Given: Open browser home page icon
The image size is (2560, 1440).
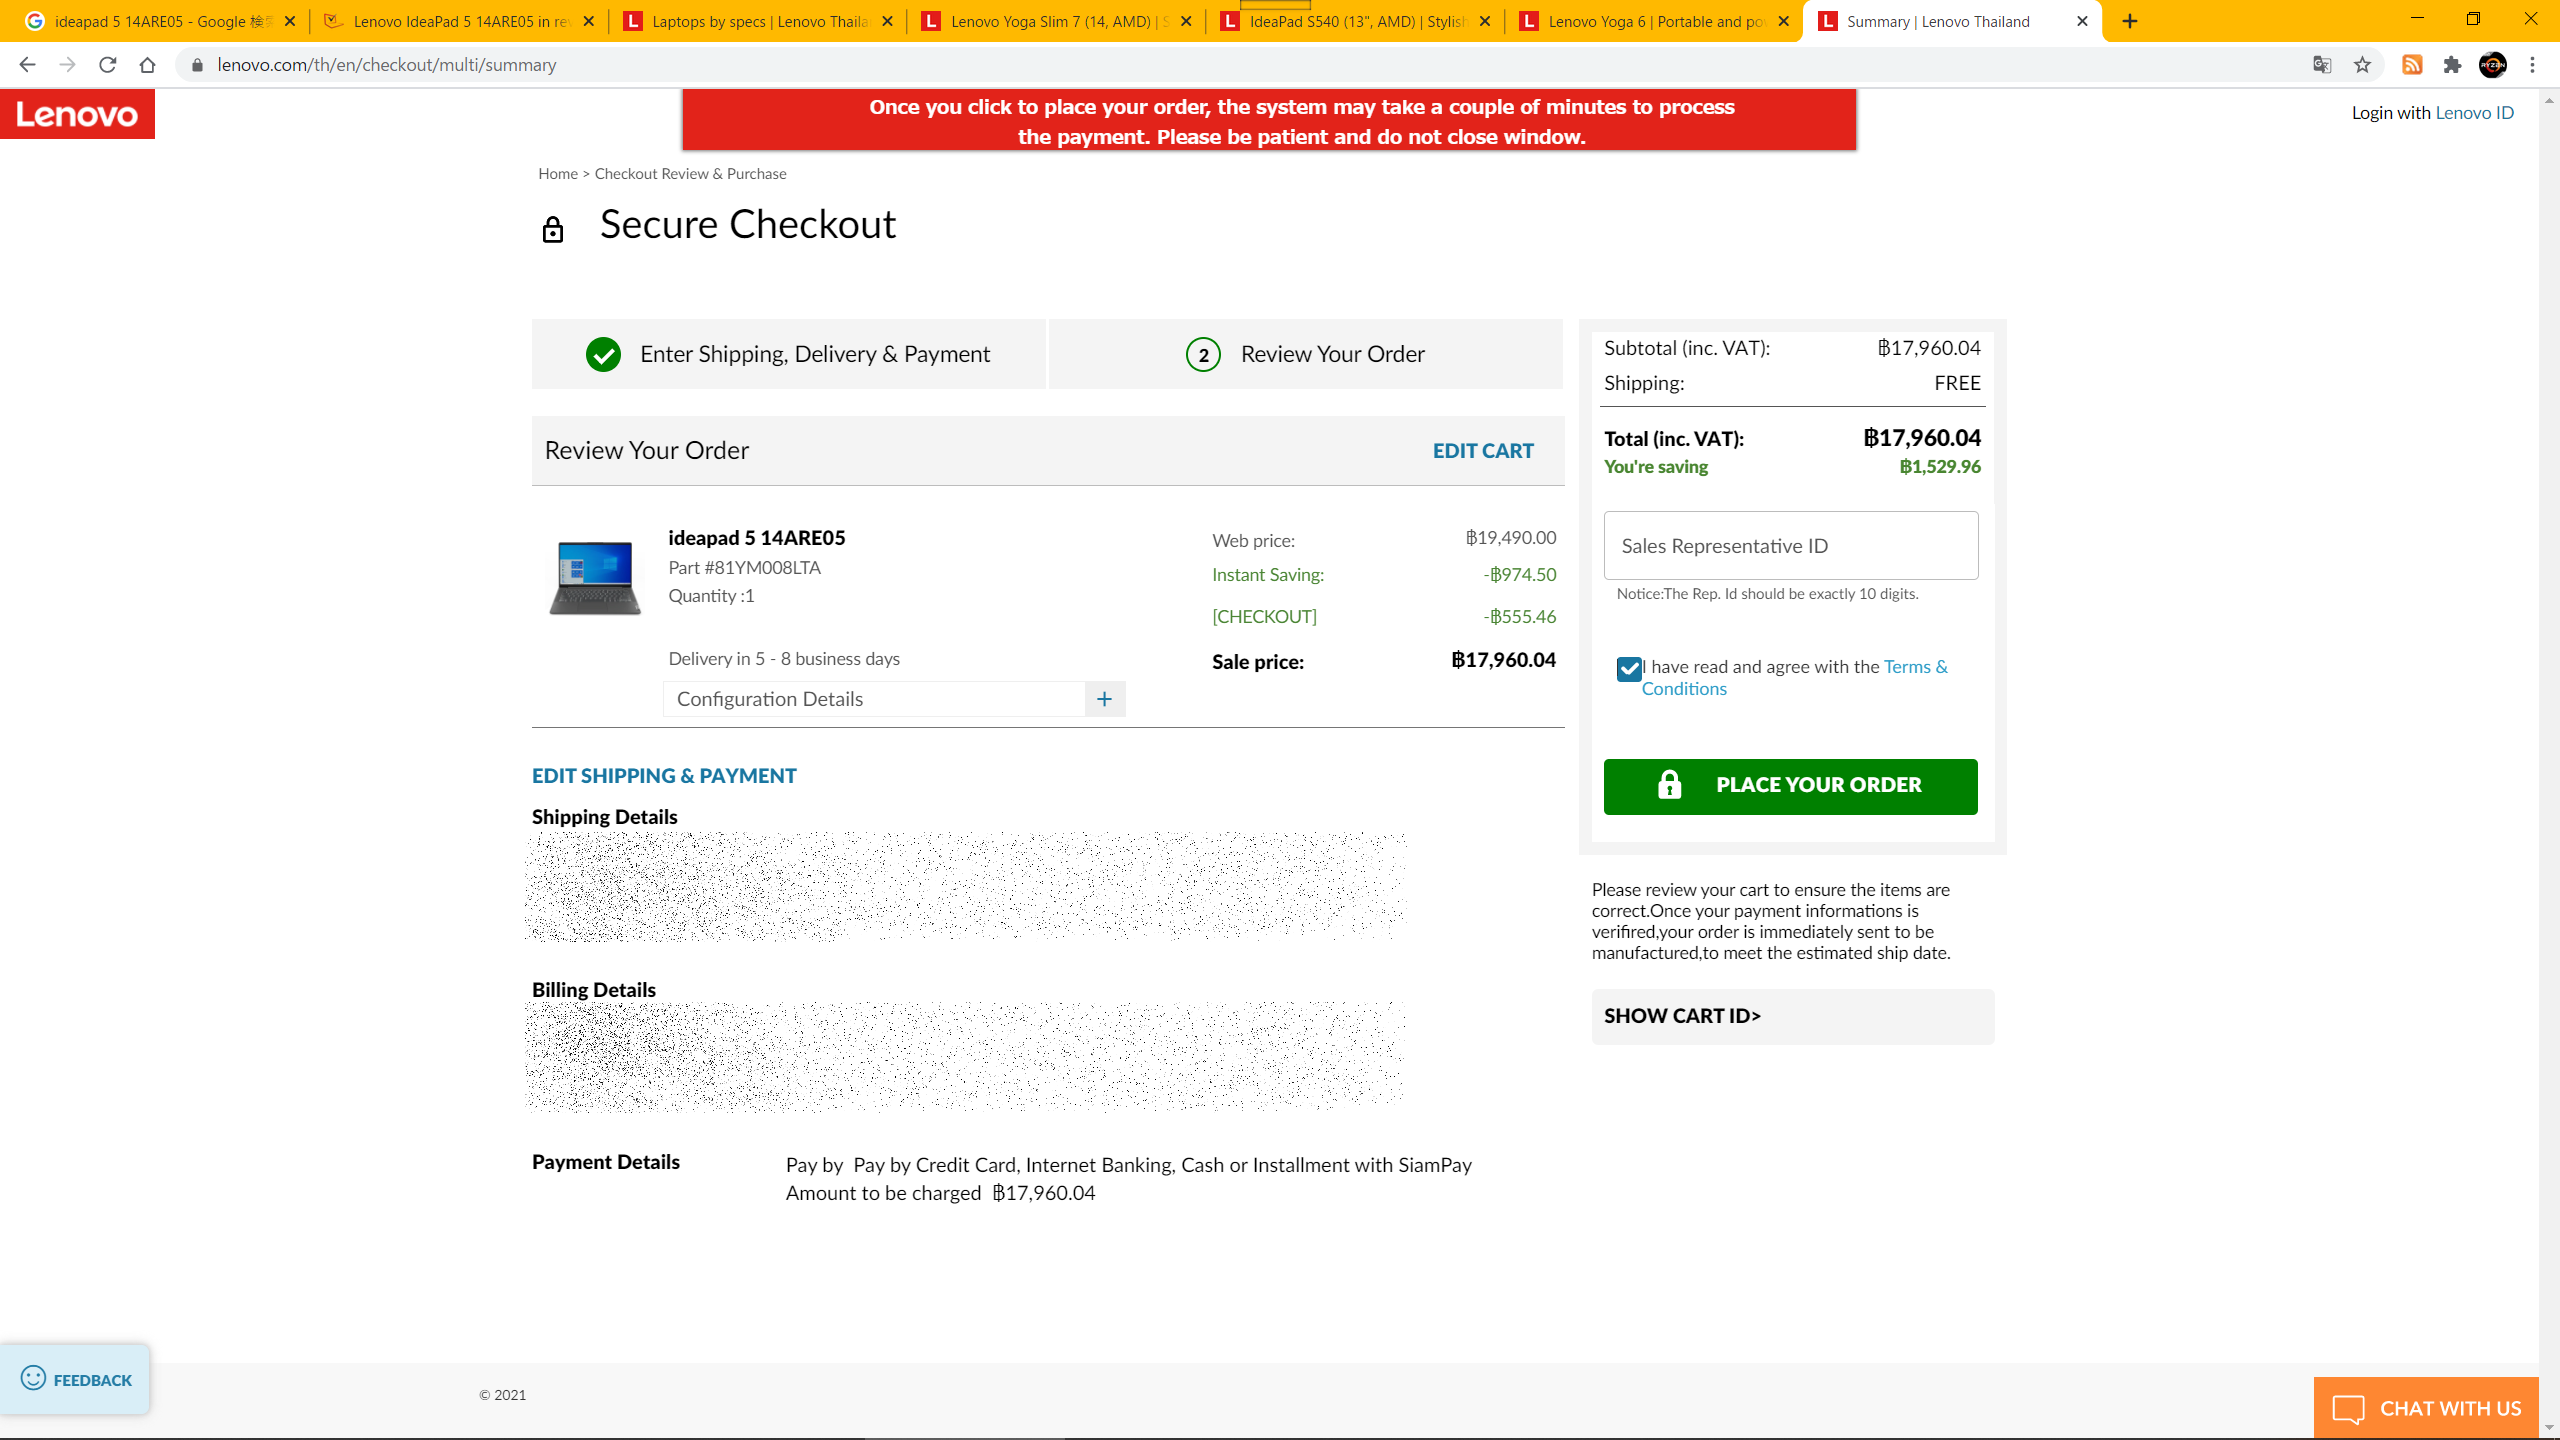Looking at the screenshot, I should pyautogui.click(x=147, y=65).
